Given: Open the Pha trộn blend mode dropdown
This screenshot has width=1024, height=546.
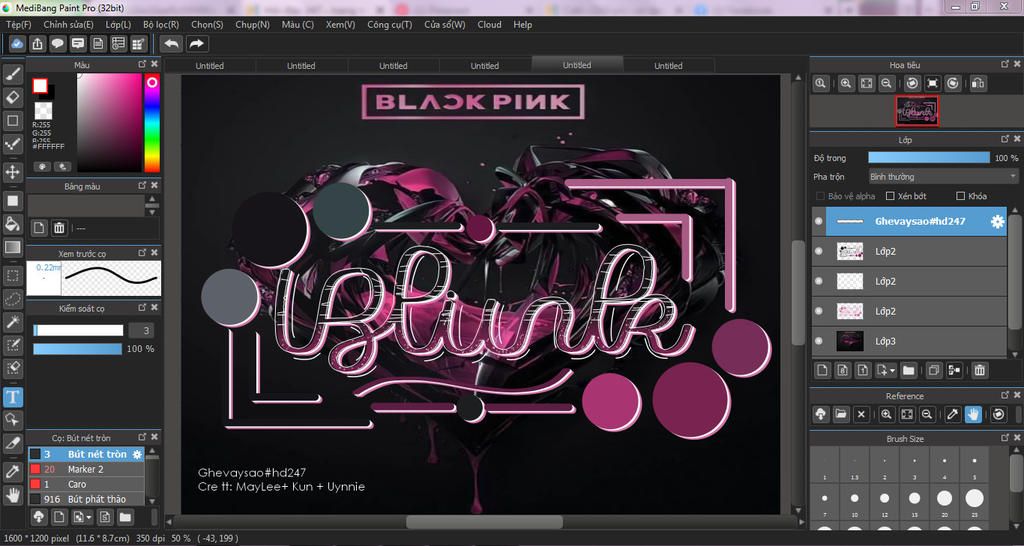Looking at the screenshot, I should [943, 177].
